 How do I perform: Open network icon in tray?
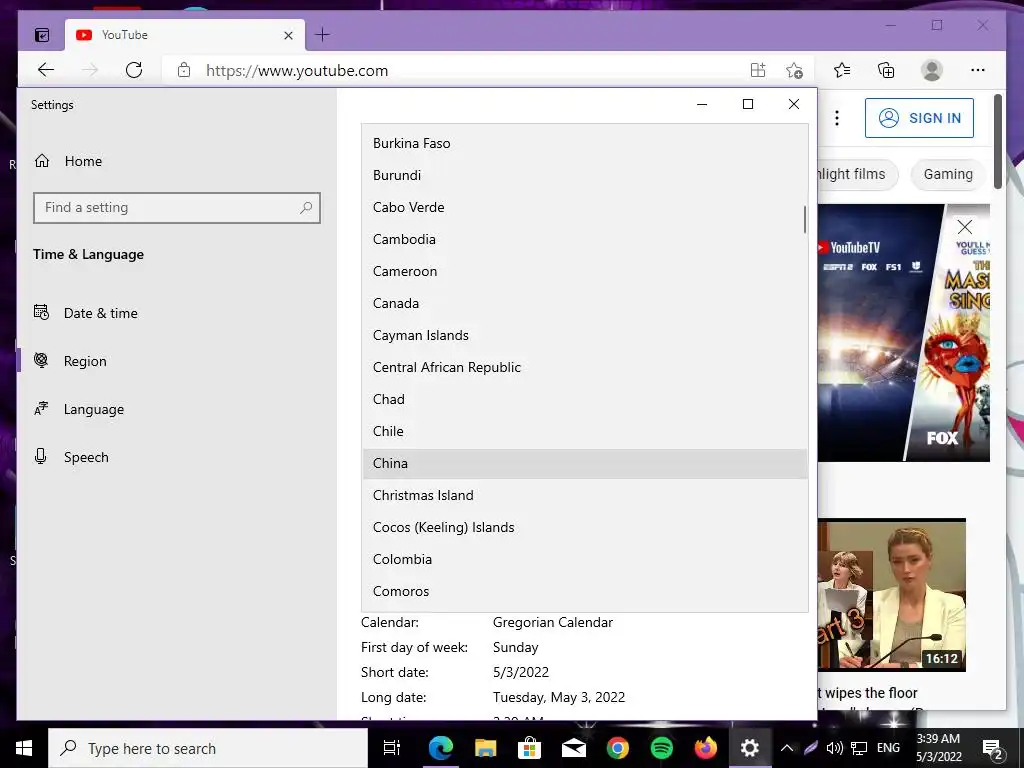pos(859,748)
